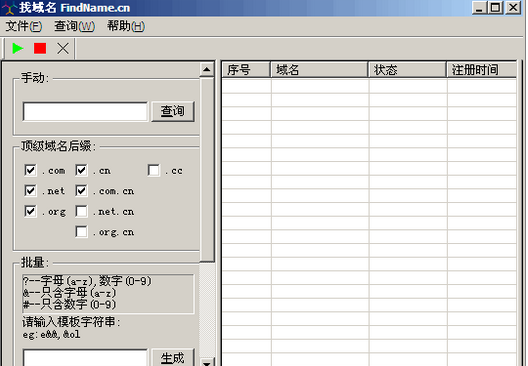528x366 pixels.
Task: Toggle the .com suffix checkbox
Action: point(30,170)
